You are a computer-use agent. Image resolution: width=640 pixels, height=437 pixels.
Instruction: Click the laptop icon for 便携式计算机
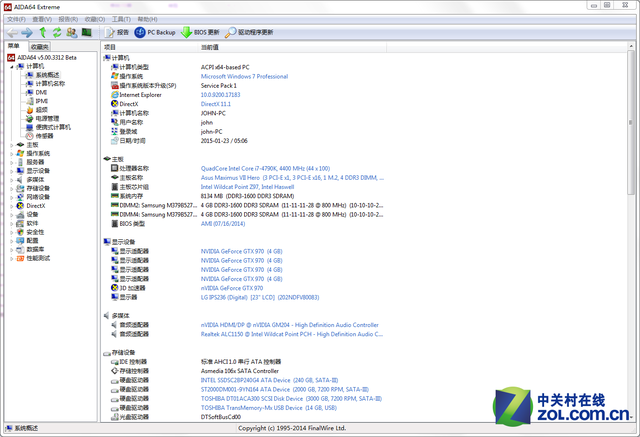(x=30, y=127)
